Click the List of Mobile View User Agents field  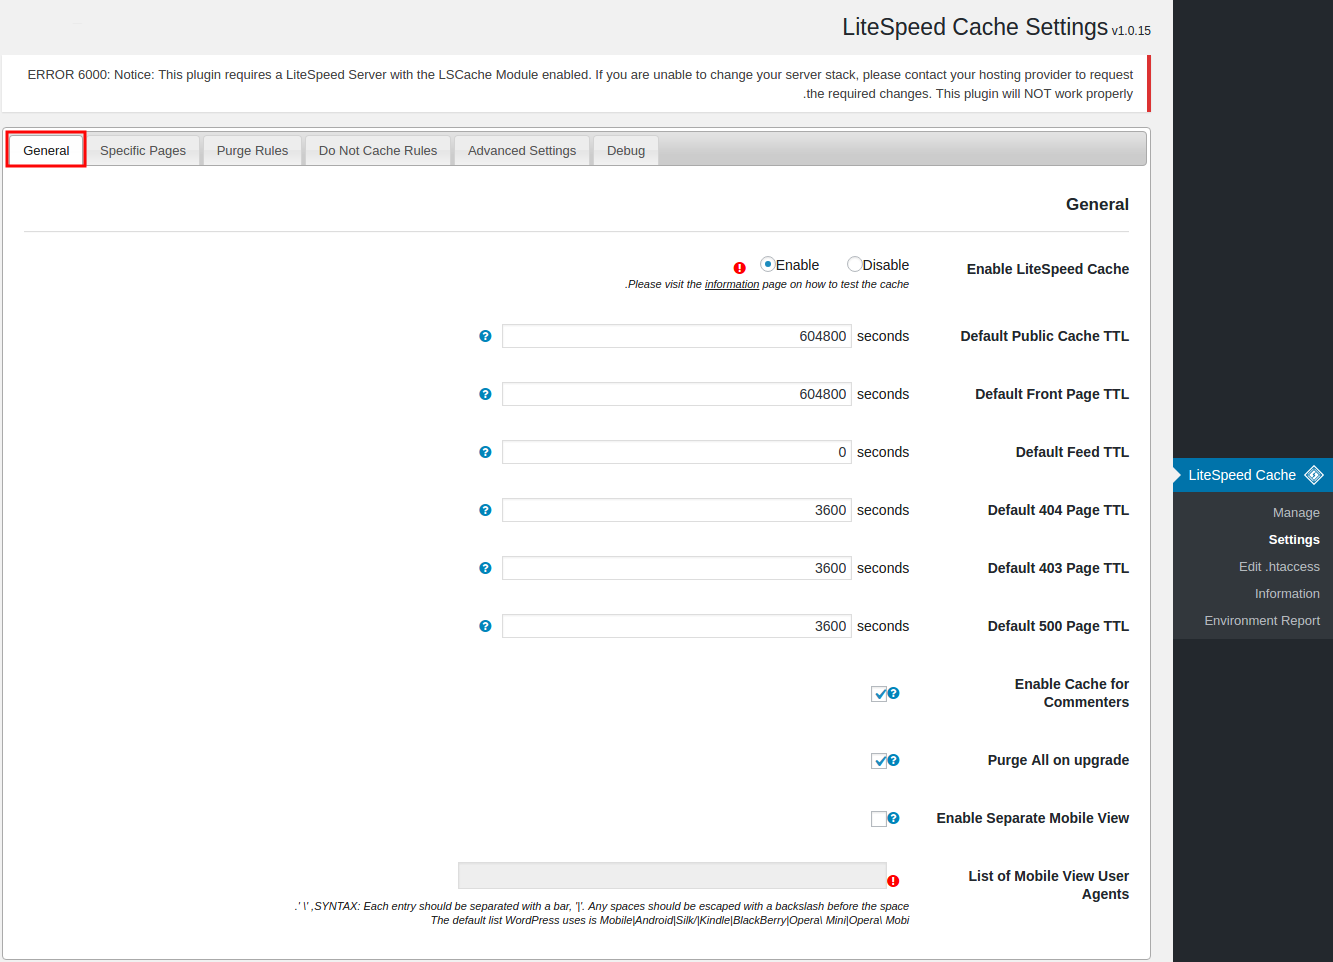point(672,876)
